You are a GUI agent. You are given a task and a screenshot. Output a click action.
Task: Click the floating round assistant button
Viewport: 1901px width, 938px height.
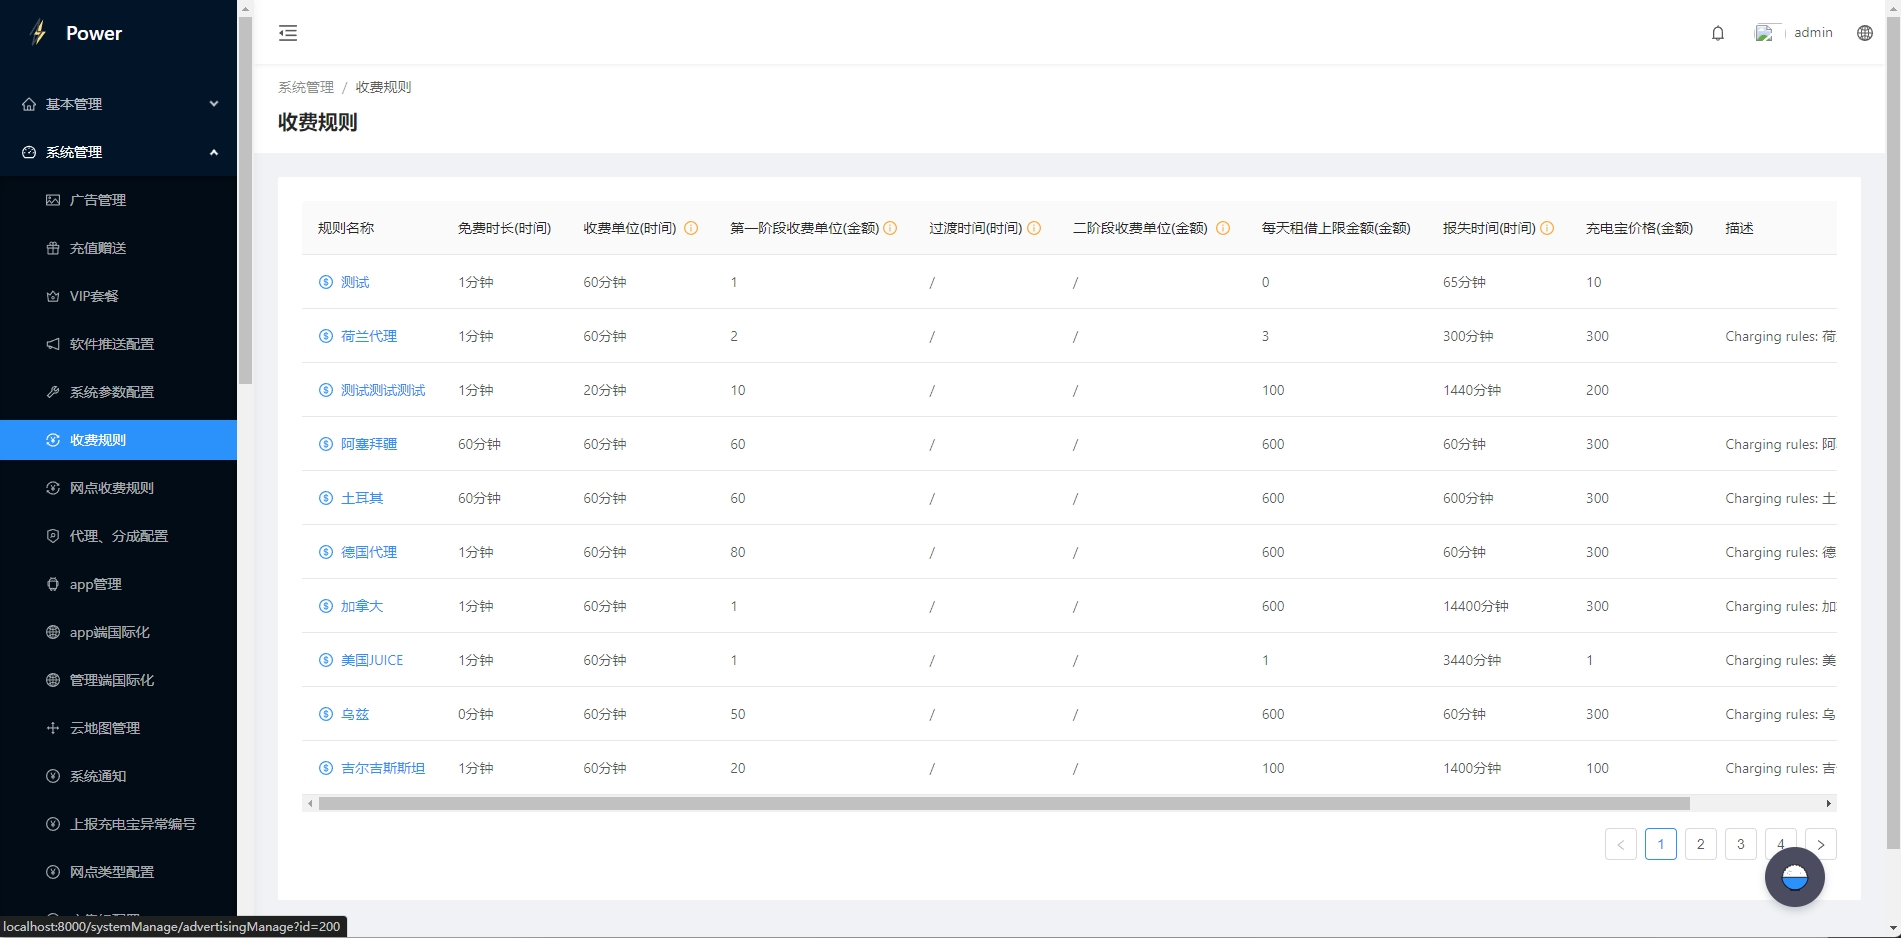(x=1795, y=877)
